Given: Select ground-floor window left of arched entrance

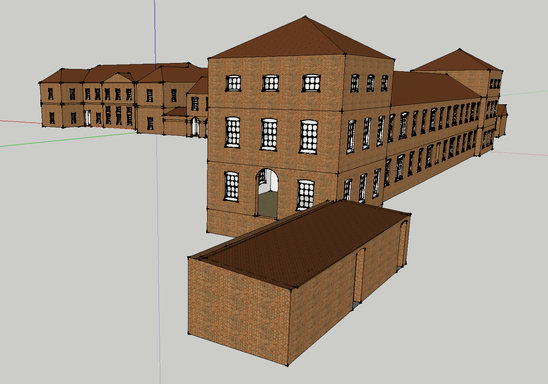Looking at the screenshot, I should pos(231,186).
